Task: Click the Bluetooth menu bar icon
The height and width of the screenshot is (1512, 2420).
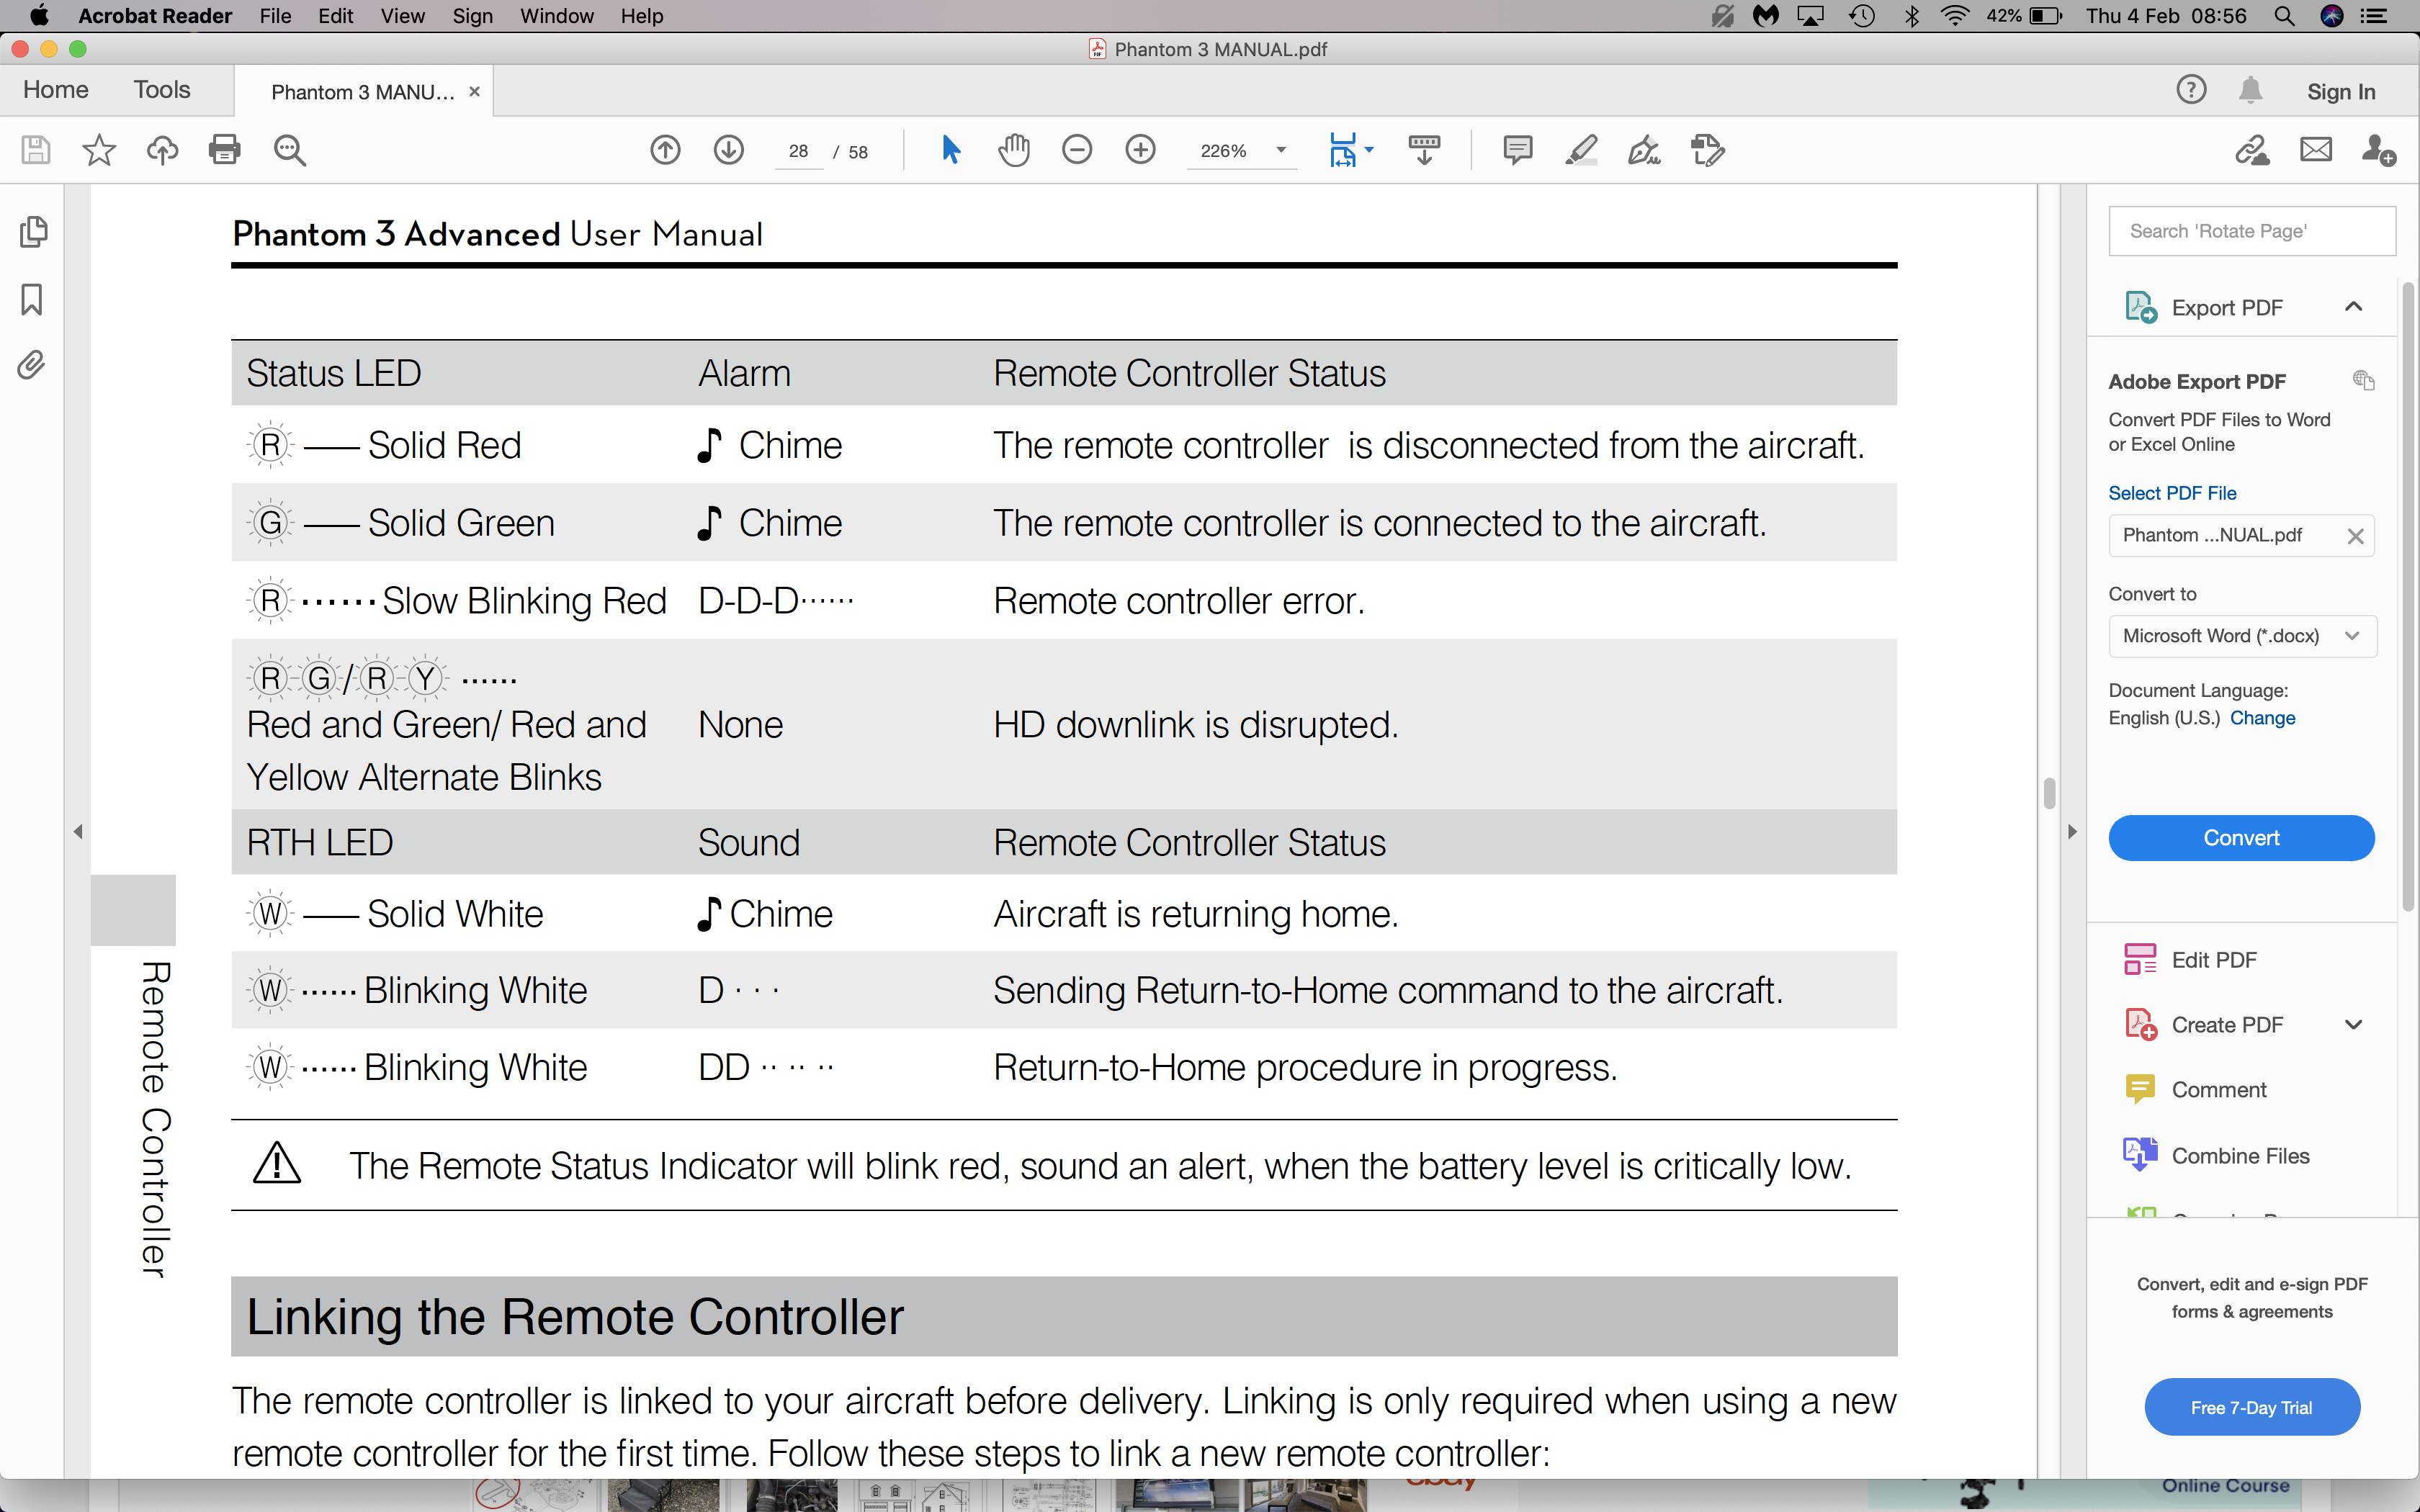Action: 1911,16
